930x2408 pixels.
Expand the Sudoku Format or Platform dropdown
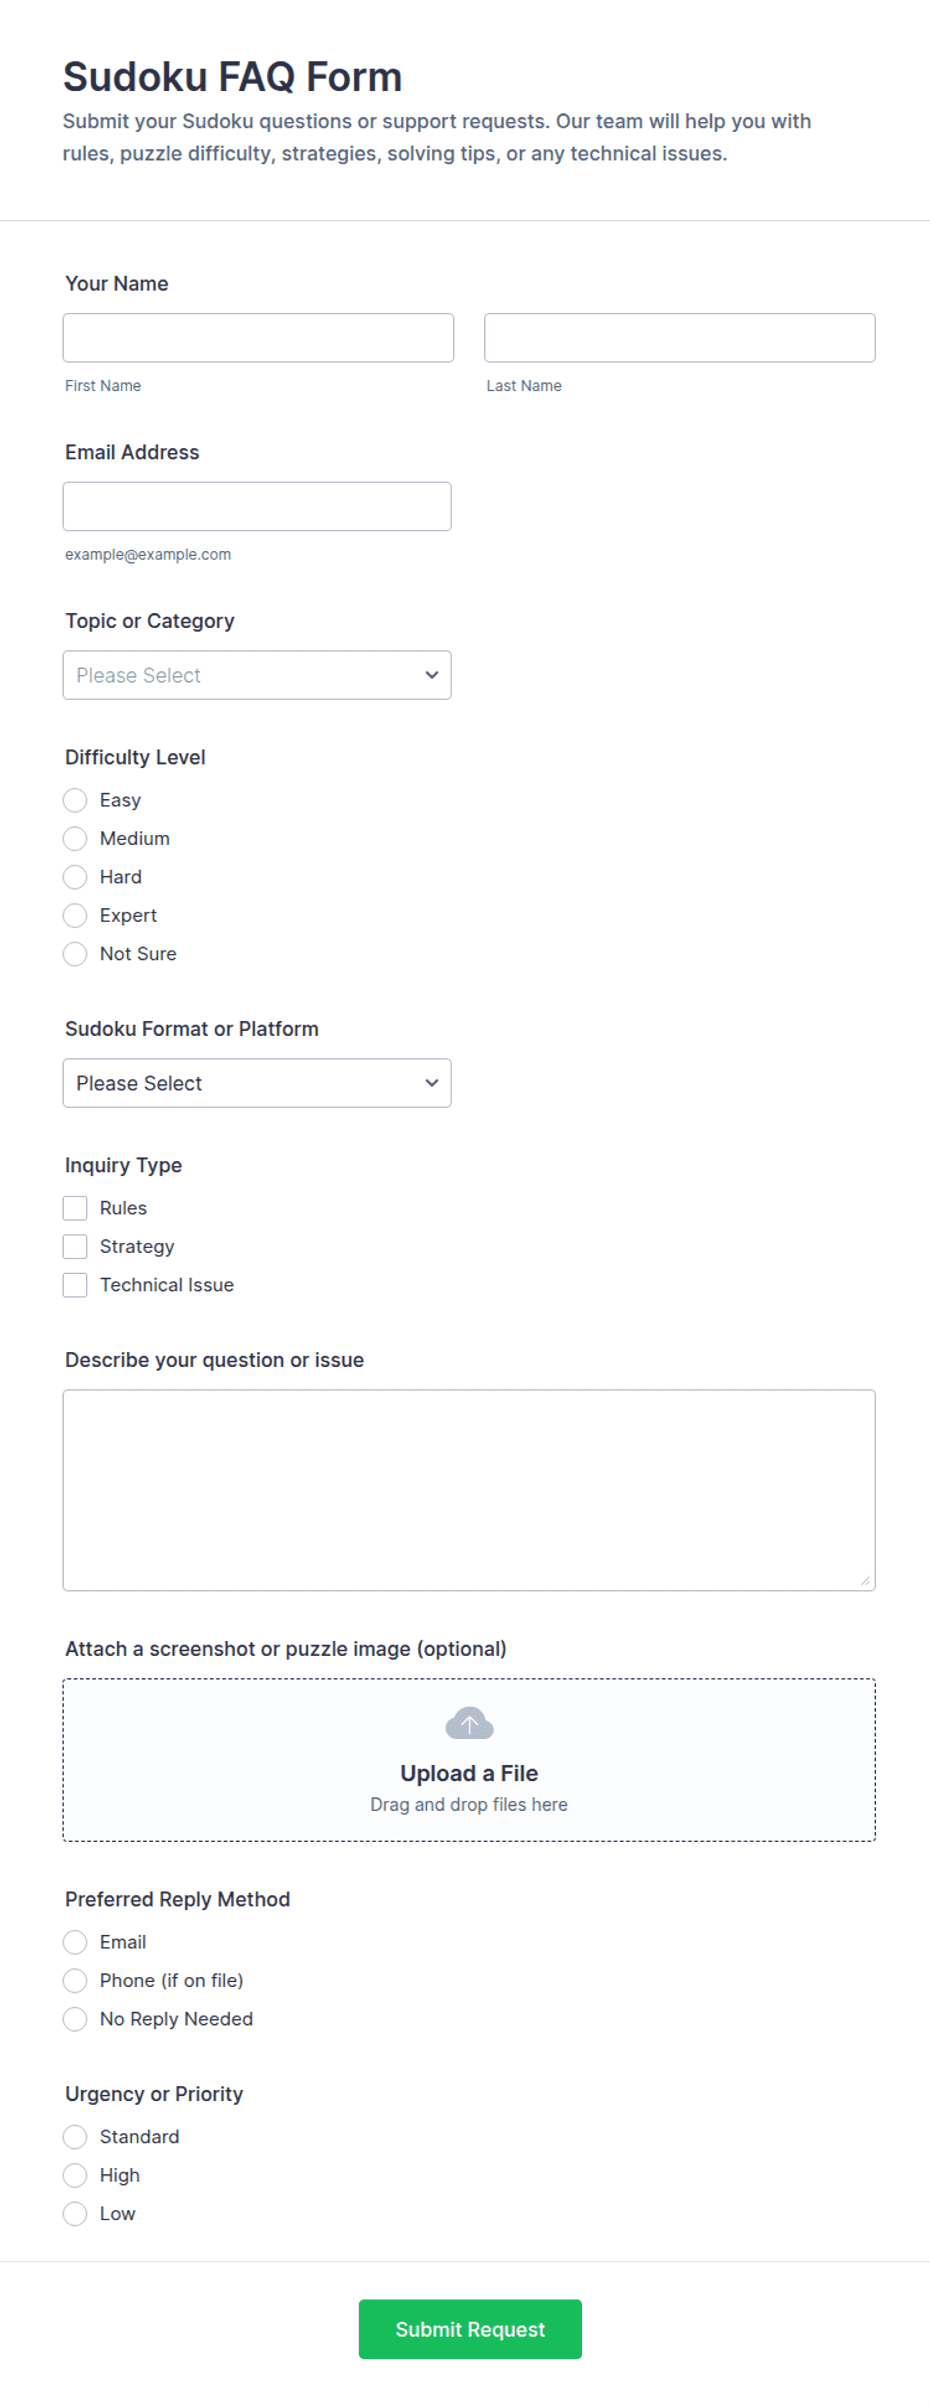tap(257, 1083)
